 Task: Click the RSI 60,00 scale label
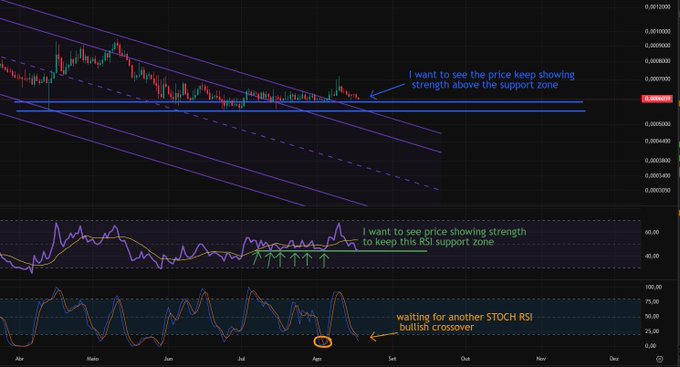[652, 233]
